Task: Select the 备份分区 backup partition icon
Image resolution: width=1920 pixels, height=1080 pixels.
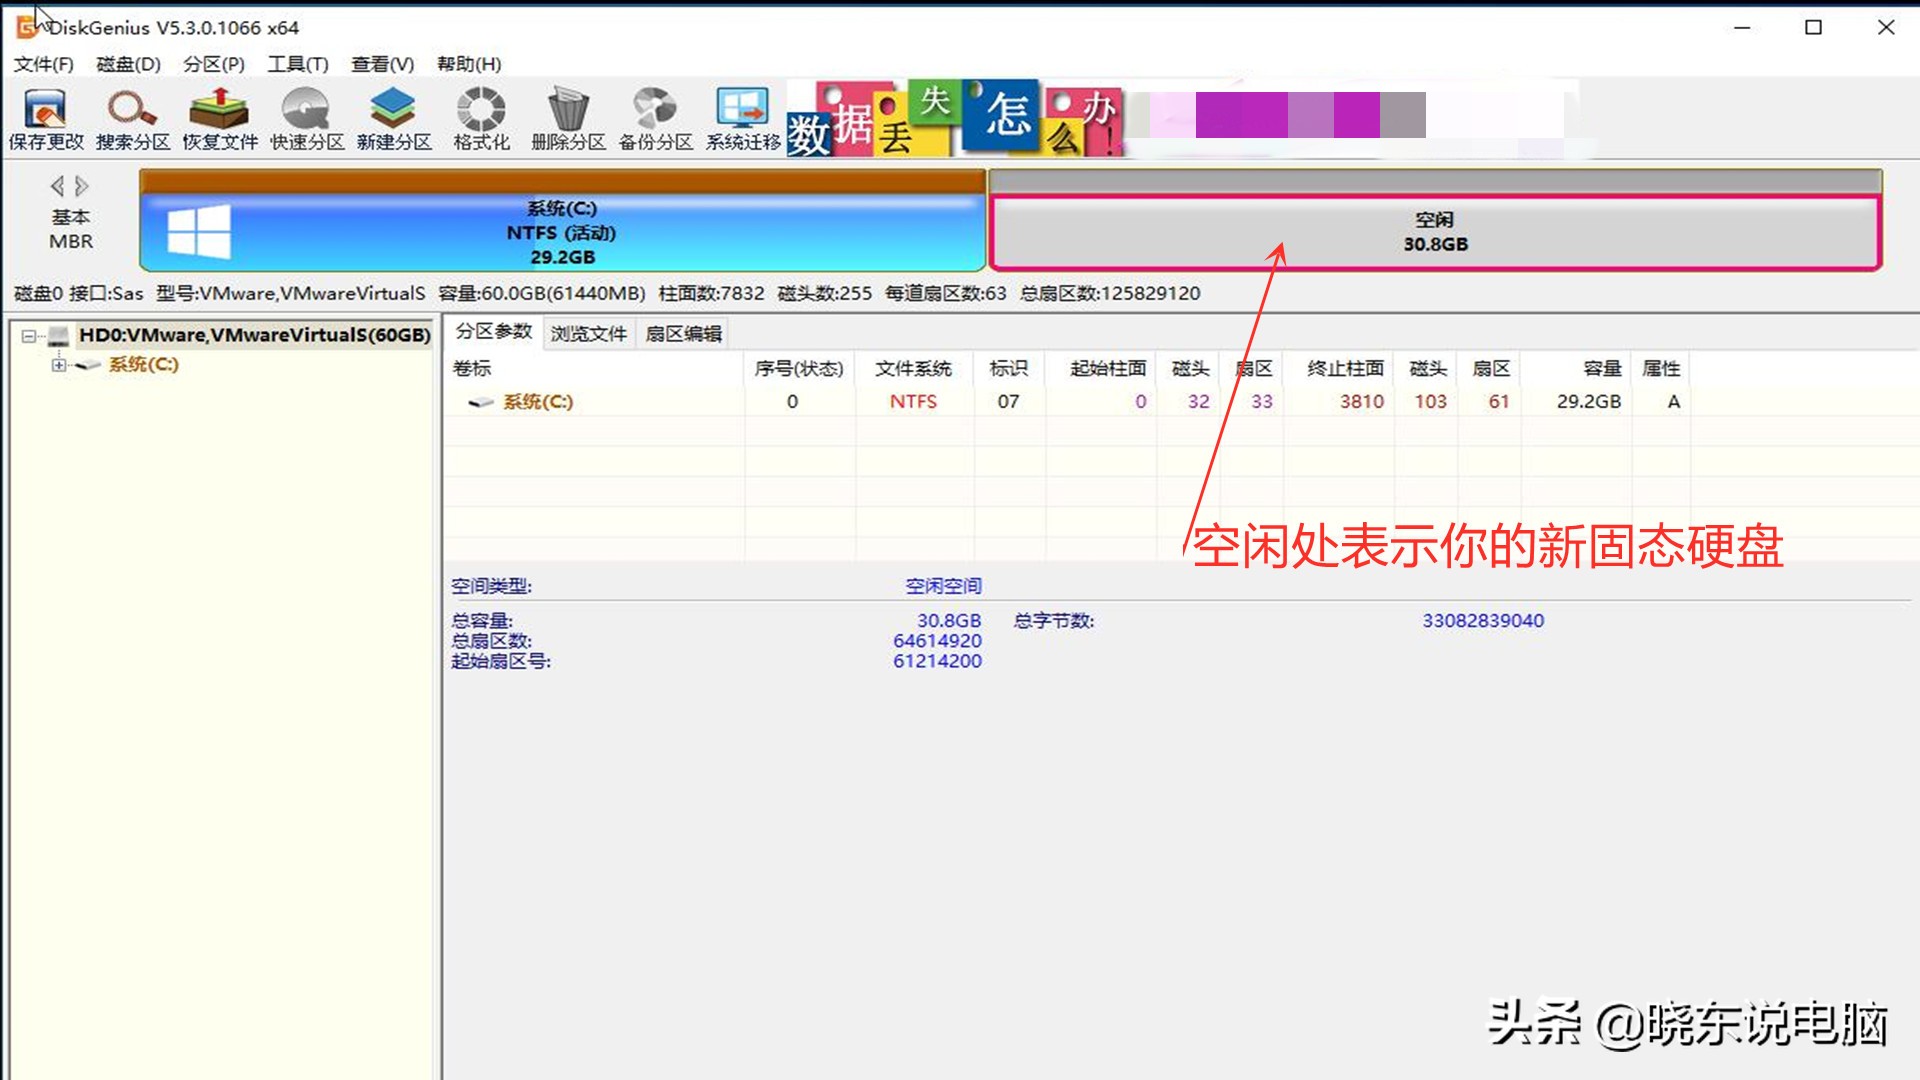Action: [x=655, y=117]
